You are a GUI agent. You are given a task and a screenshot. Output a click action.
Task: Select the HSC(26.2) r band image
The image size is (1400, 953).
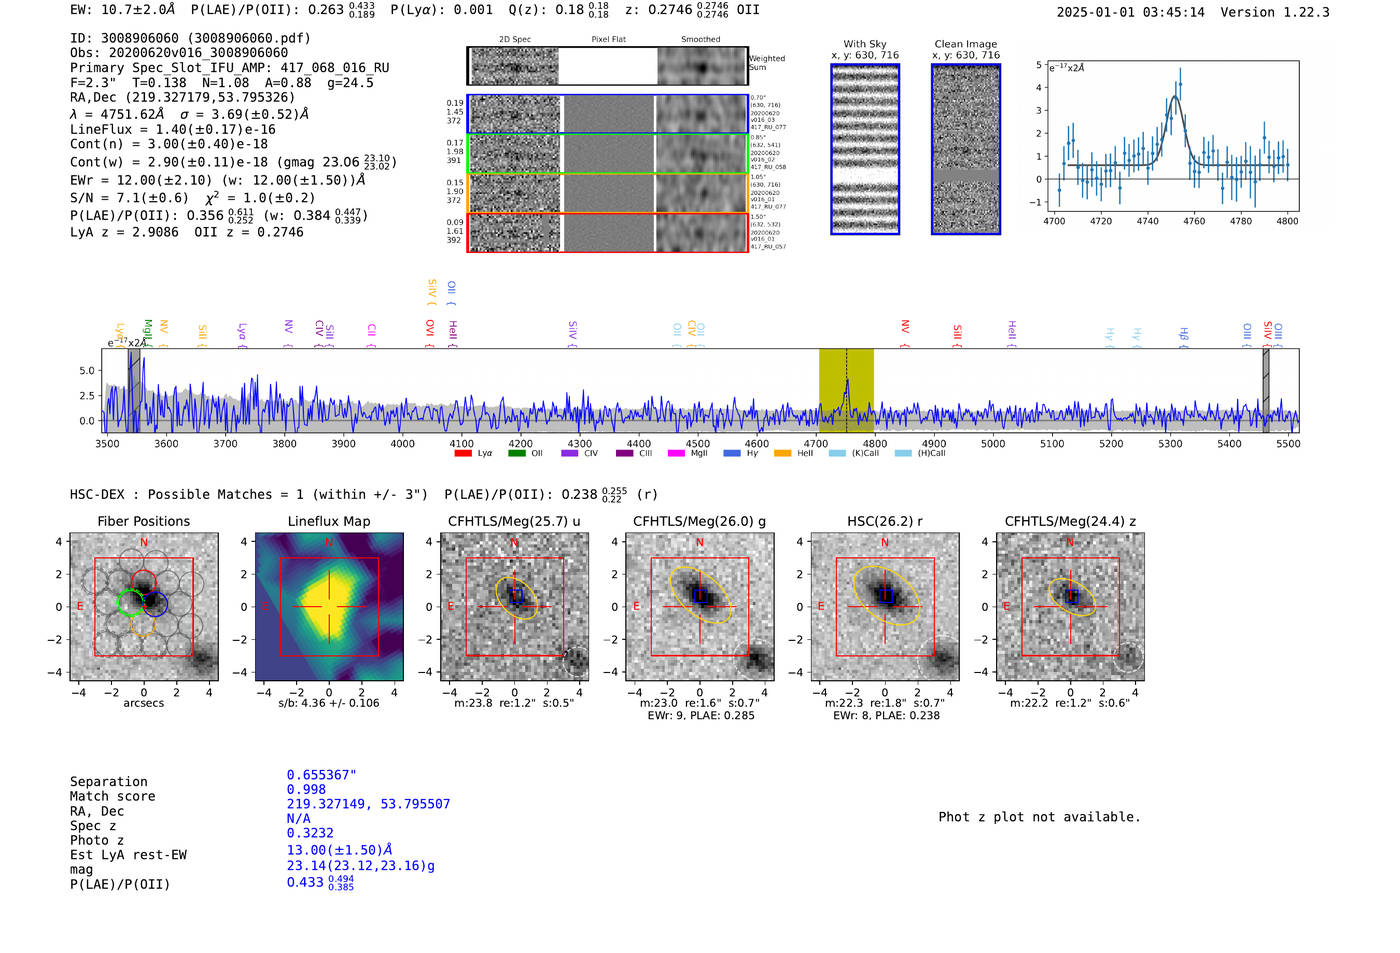tap(884, 607)
